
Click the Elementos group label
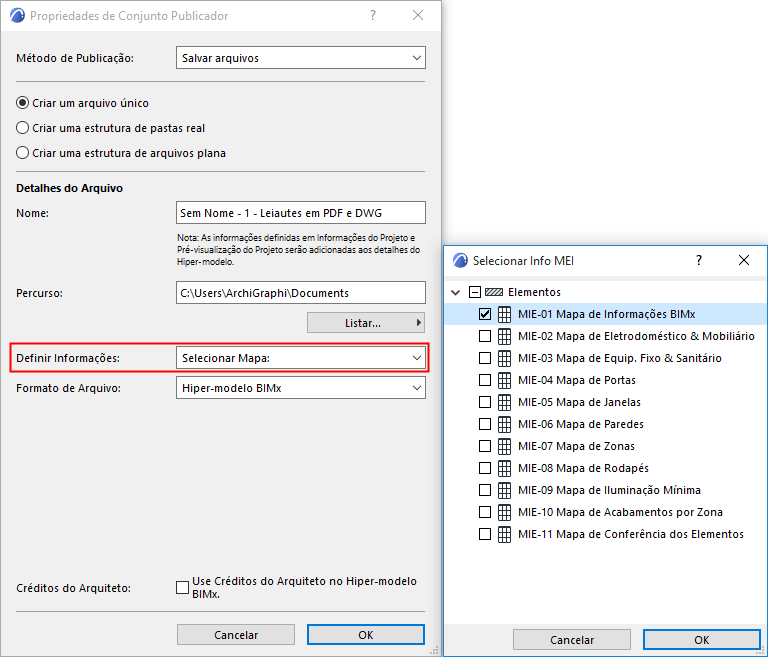(534, 292)
